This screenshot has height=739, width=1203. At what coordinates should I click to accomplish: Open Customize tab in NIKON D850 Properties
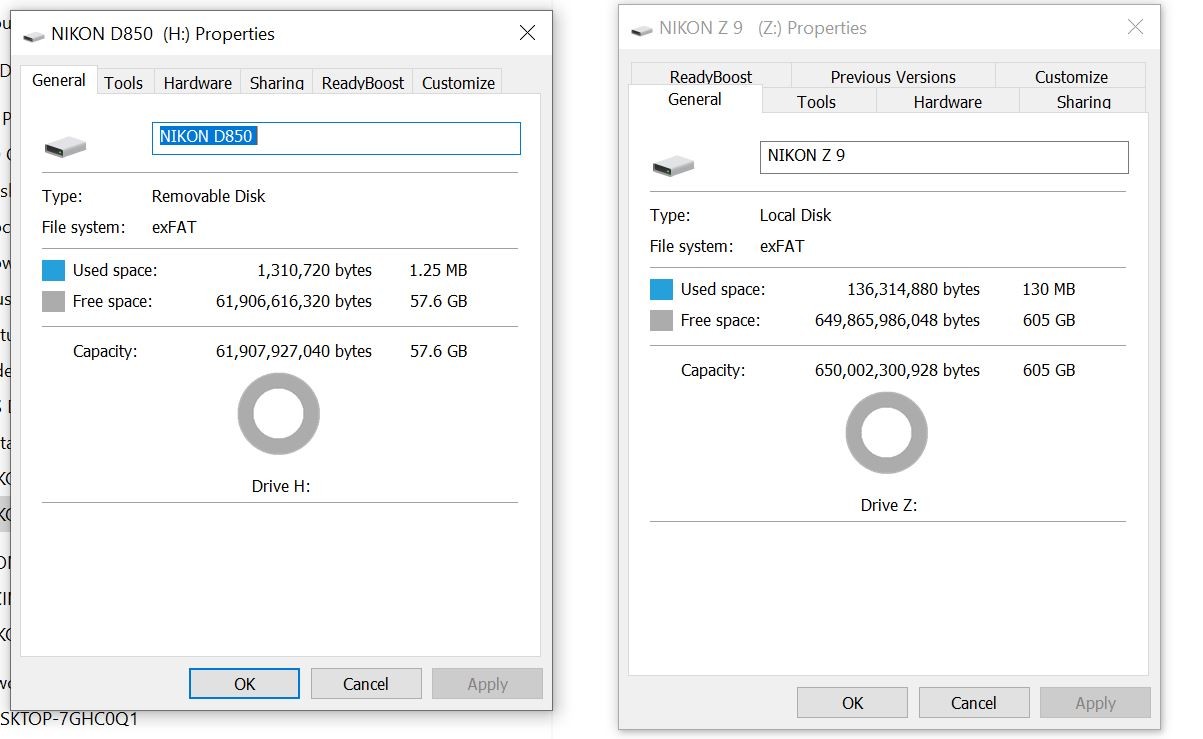458,83
